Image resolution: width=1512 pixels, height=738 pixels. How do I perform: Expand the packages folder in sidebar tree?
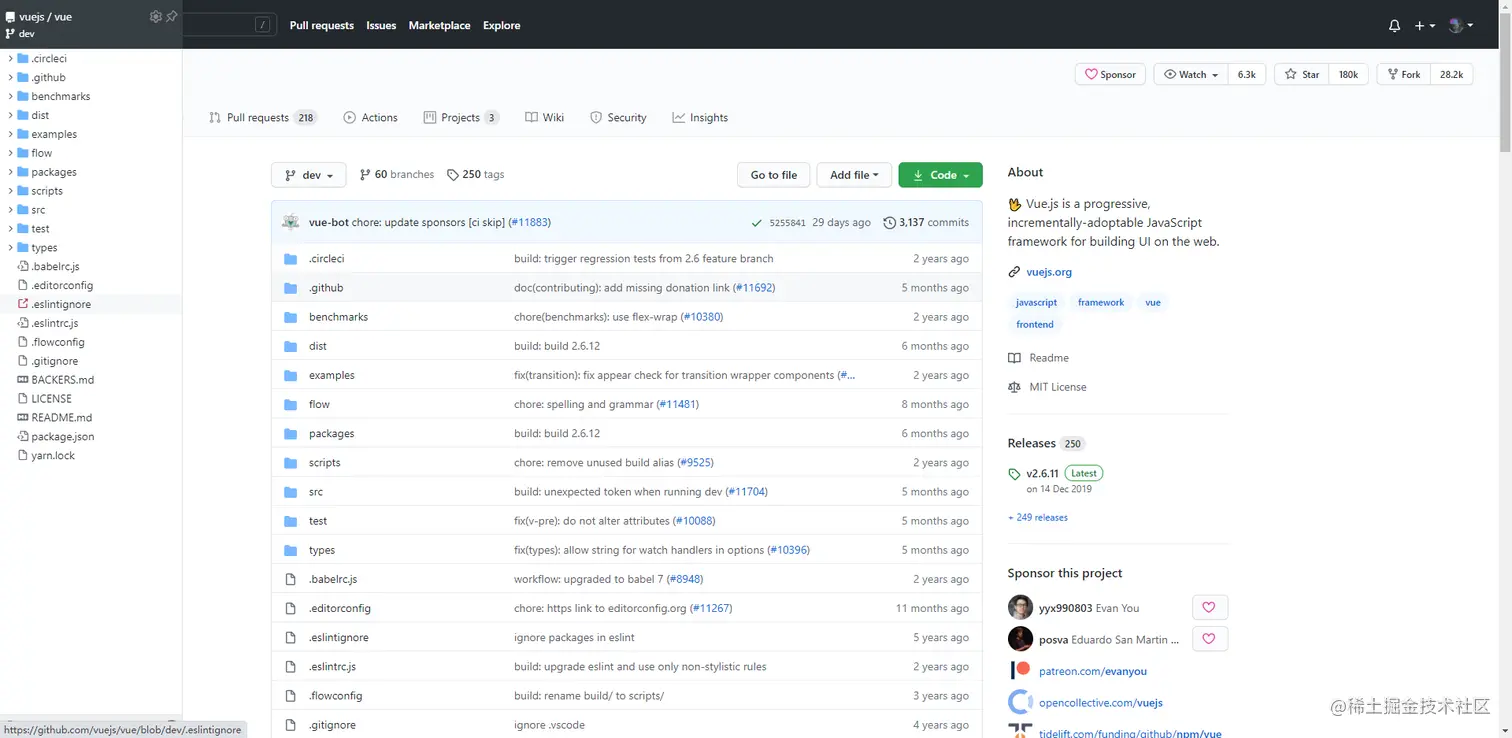pos(10,173)
